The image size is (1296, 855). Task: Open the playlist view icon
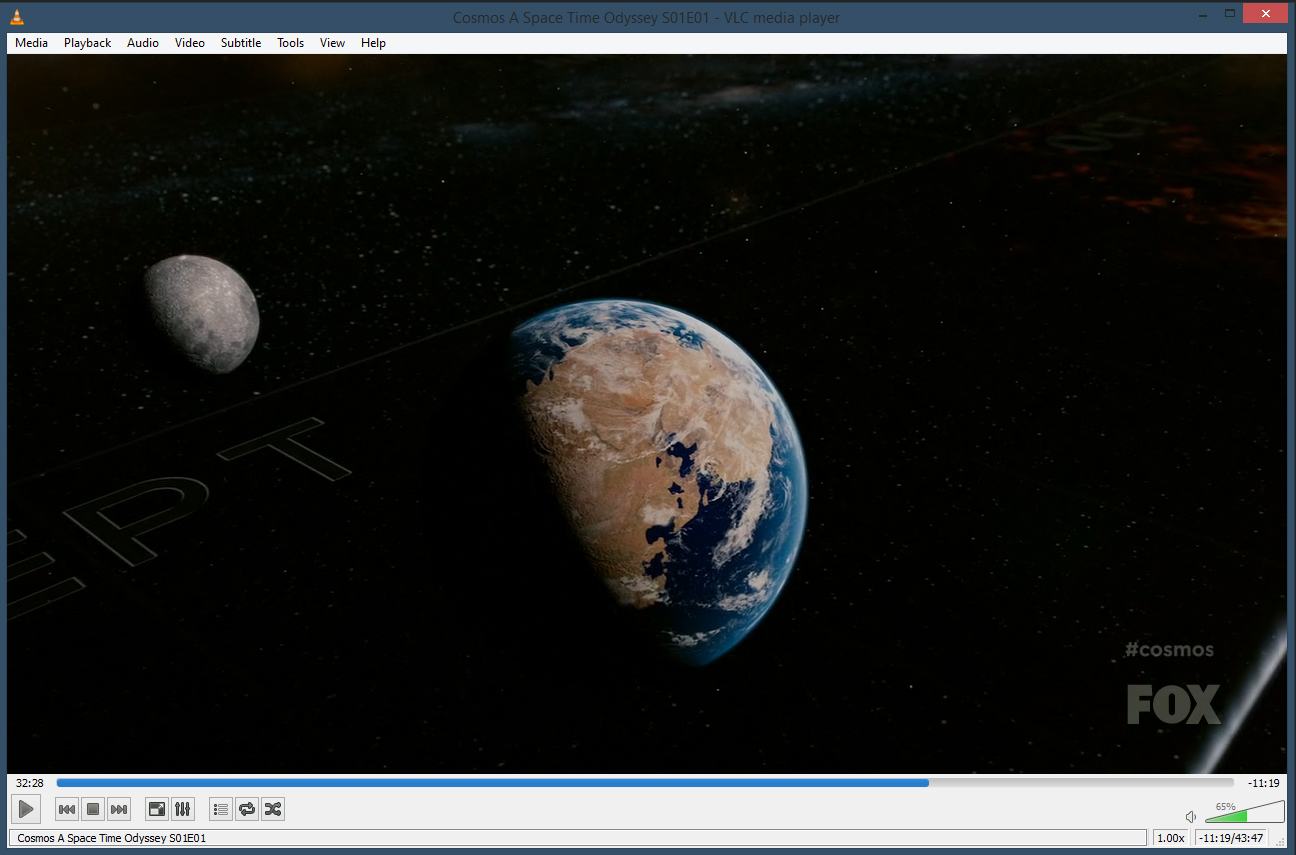(x=221, y=809)
